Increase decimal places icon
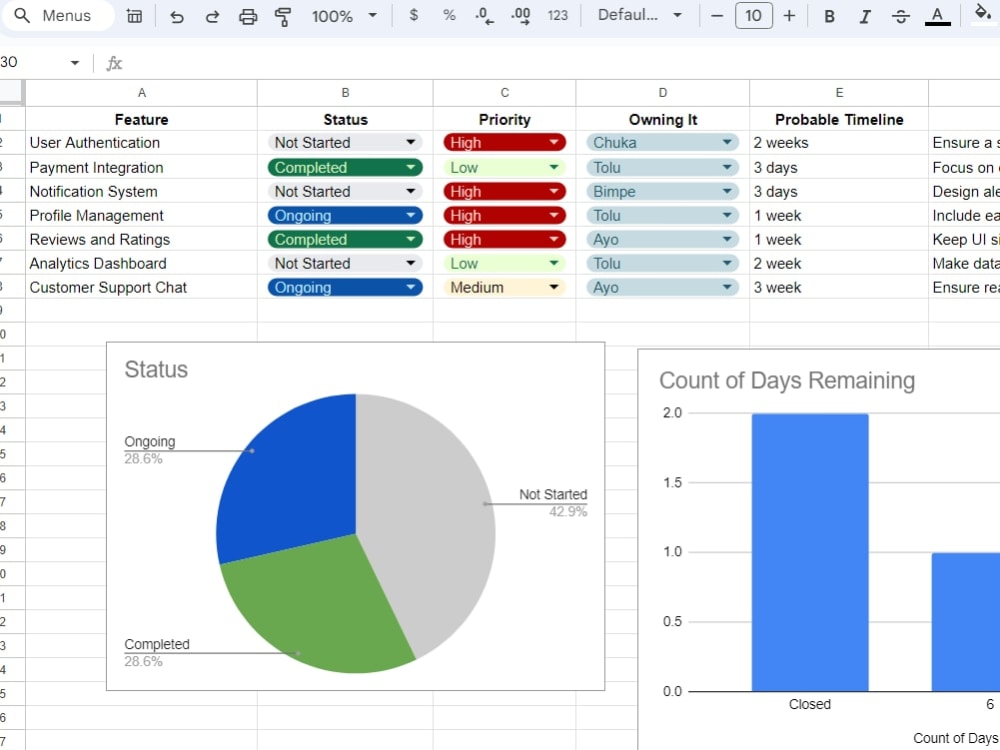The width and height of the screenshot is (1000, 750). pyautogui.click(x=521, y=16)
